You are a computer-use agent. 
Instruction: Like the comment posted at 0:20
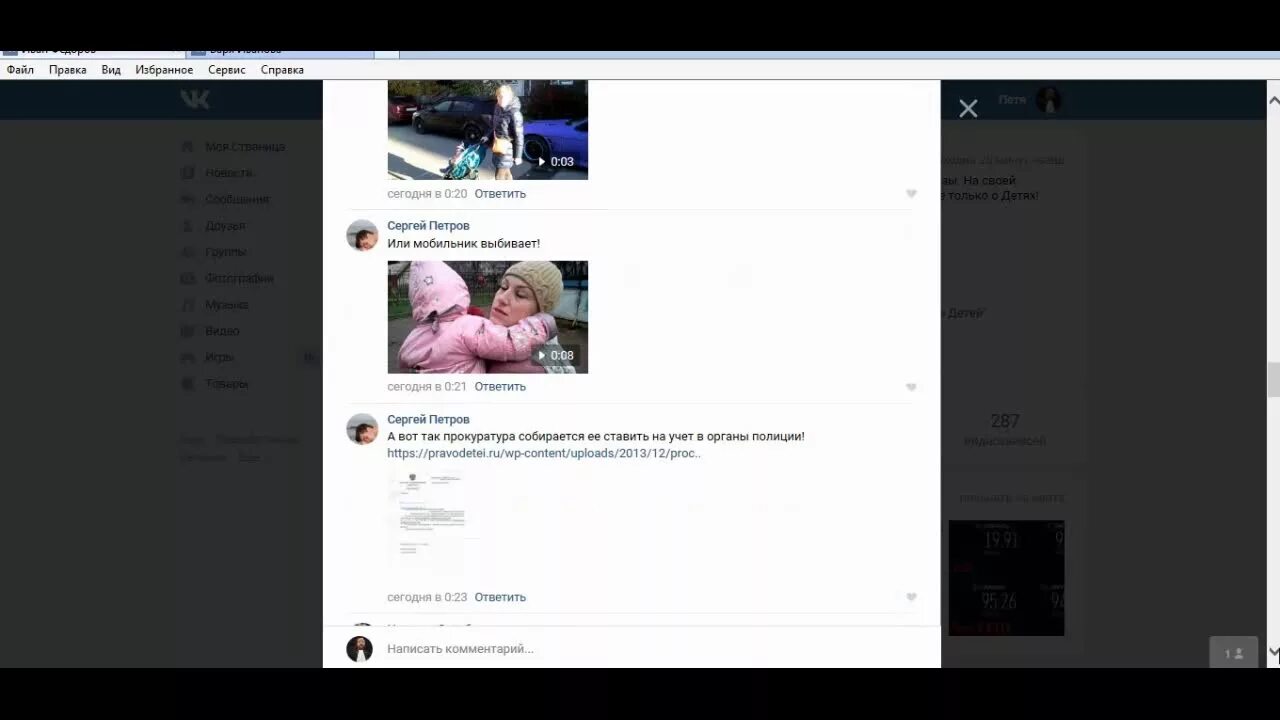[x=911, y=194]
